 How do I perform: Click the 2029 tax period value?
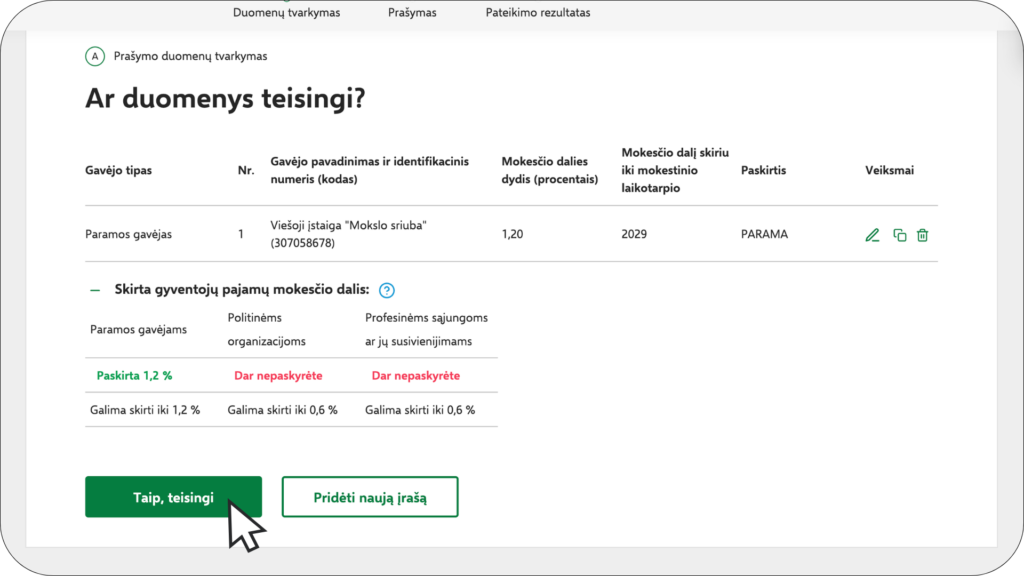(634, 235)
